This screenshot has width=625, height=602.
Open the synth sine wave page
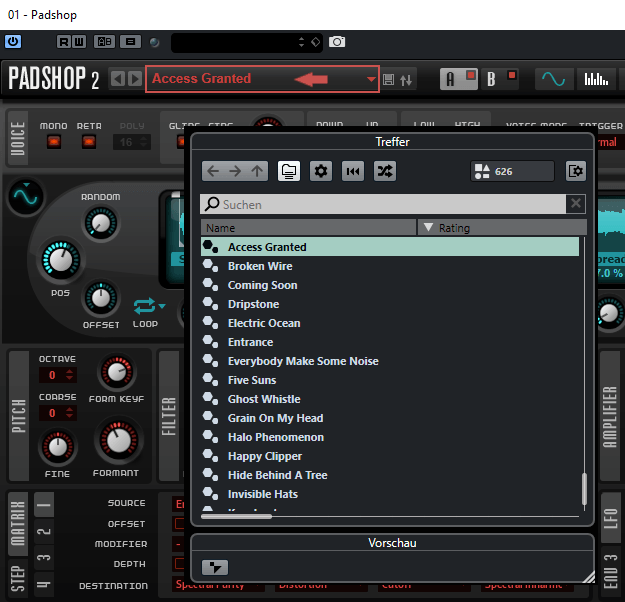click(554, 79)
